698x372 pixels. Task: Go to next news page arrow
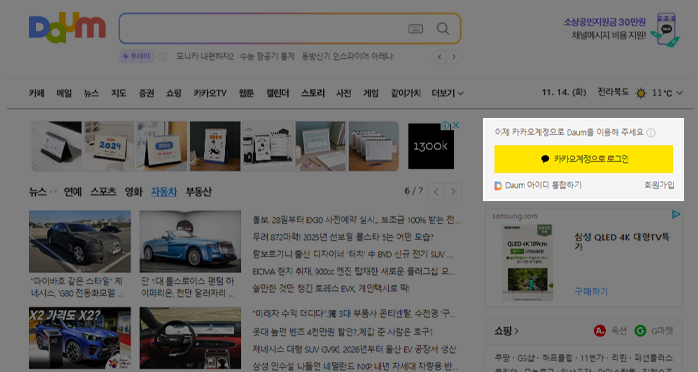453,192
